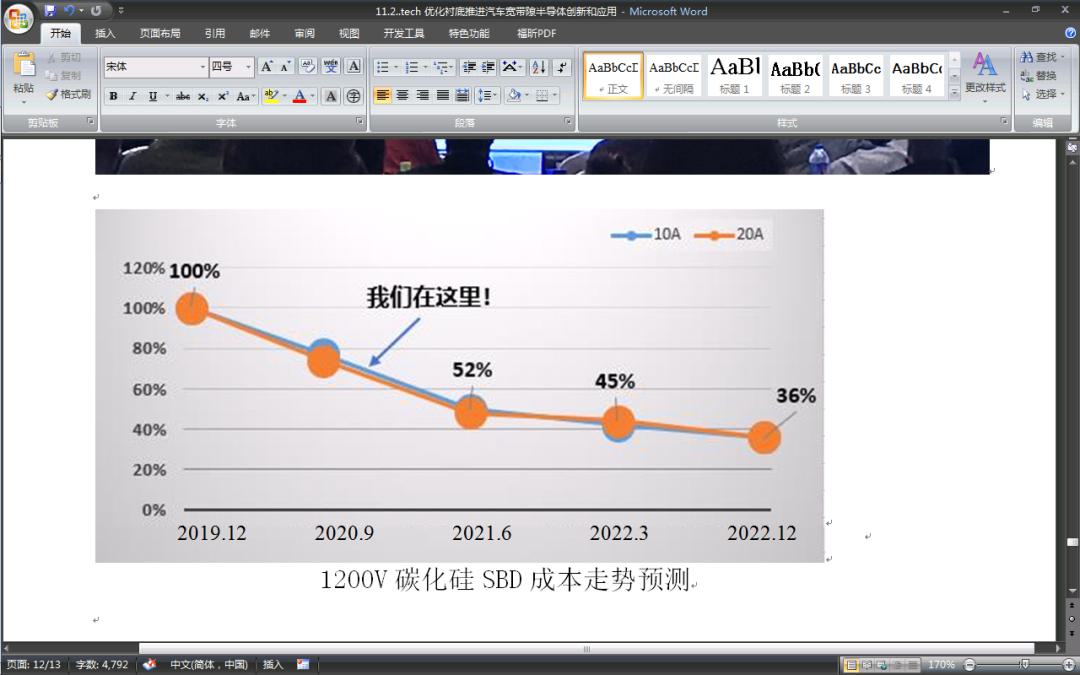1080x675 pixels.
Task: Open the font size dropdown (四号)
Action: pos(248,67)
